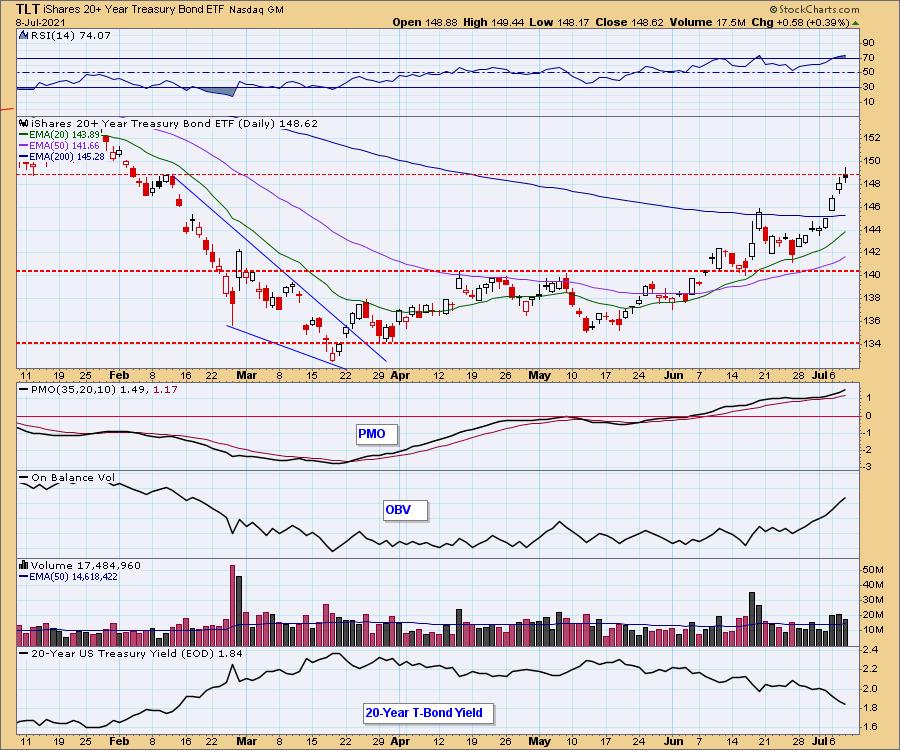
Task: Click the 20-Year T-Bond Yield annotation box
Action: click(x=428, y=713)
